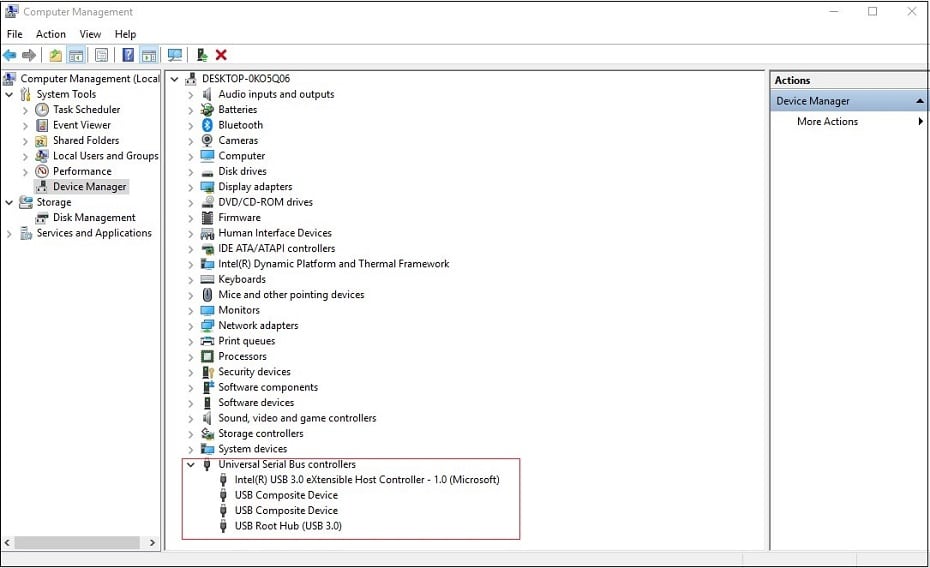Select the USB Root Hub (USB 3.0) device
This screenshot has width=930, height=568.
[288, 526]
